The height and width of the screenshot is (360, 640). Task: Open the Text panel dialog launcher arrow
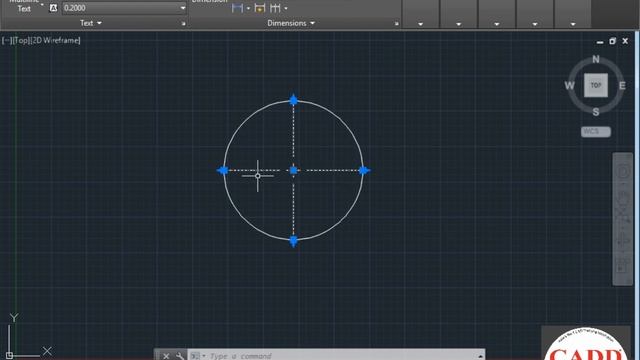pyautogui.click(x=183, y=24)
